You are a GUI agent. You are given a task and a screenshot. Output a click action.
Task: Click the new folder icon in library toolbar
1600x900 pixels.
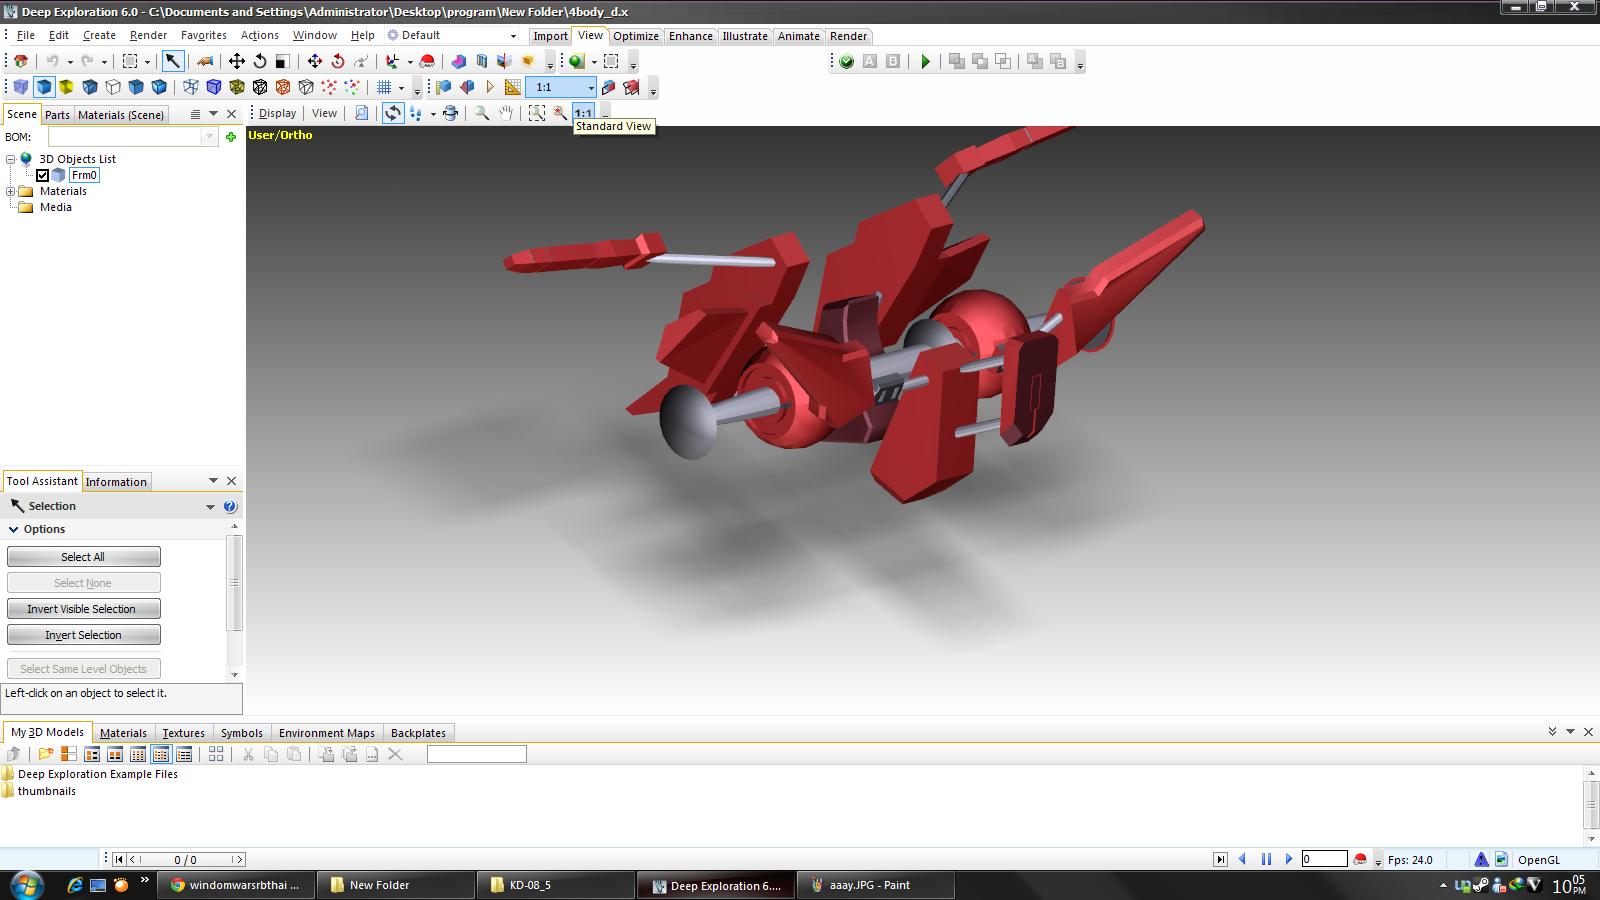[x=46, y=754]
